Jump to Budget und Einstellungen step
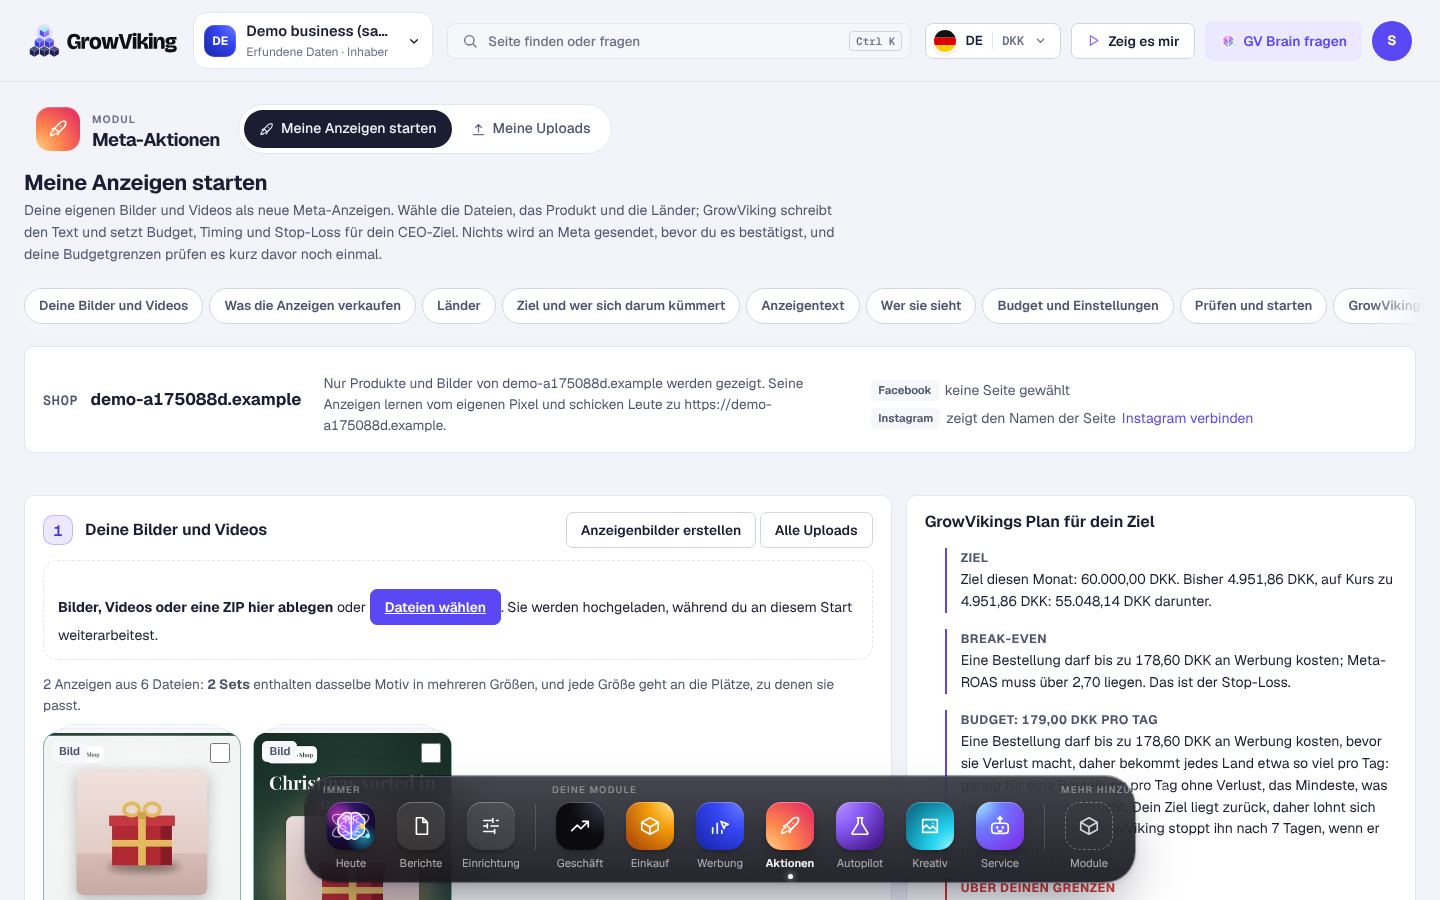The width and height of the screenshot is (1440, 900). click(1078, 306)
